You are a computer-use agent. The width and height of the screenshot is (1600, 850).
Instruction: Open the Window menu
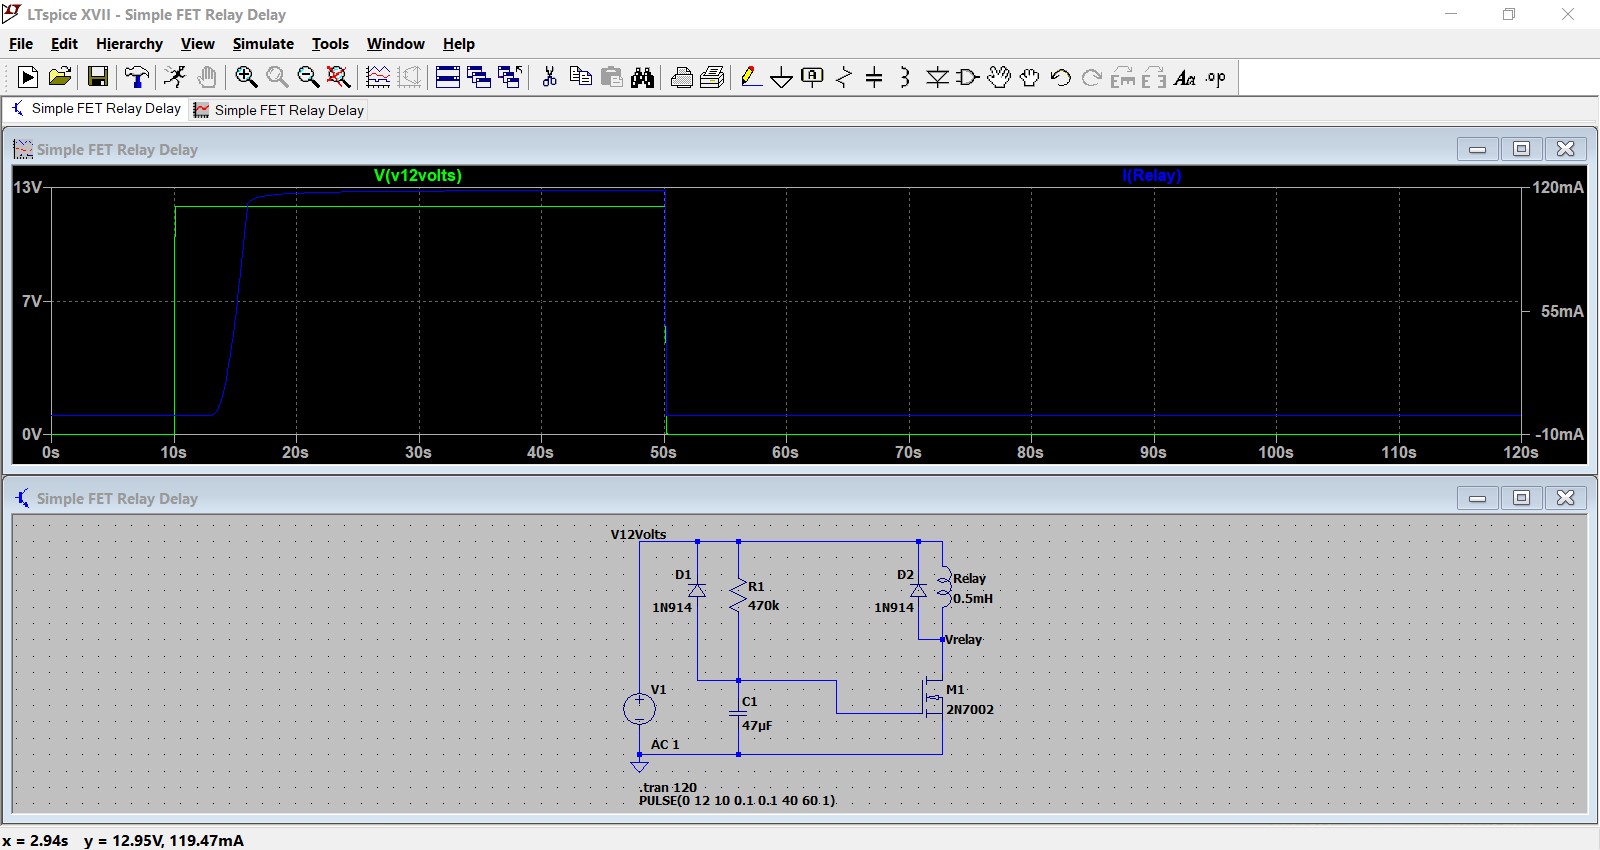396,44
